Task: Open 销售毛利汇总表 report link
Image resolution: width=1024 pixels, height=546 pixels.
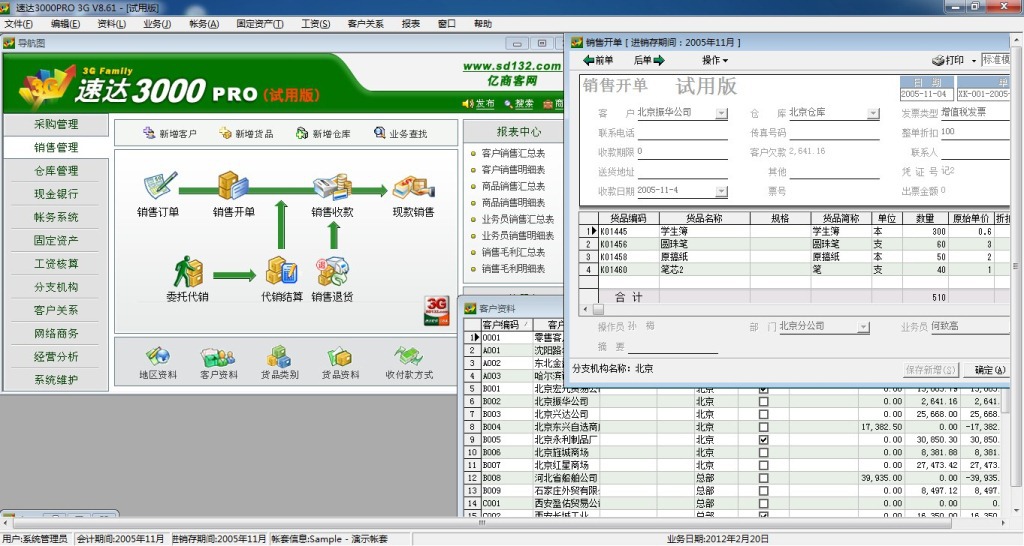Action: 513,252
